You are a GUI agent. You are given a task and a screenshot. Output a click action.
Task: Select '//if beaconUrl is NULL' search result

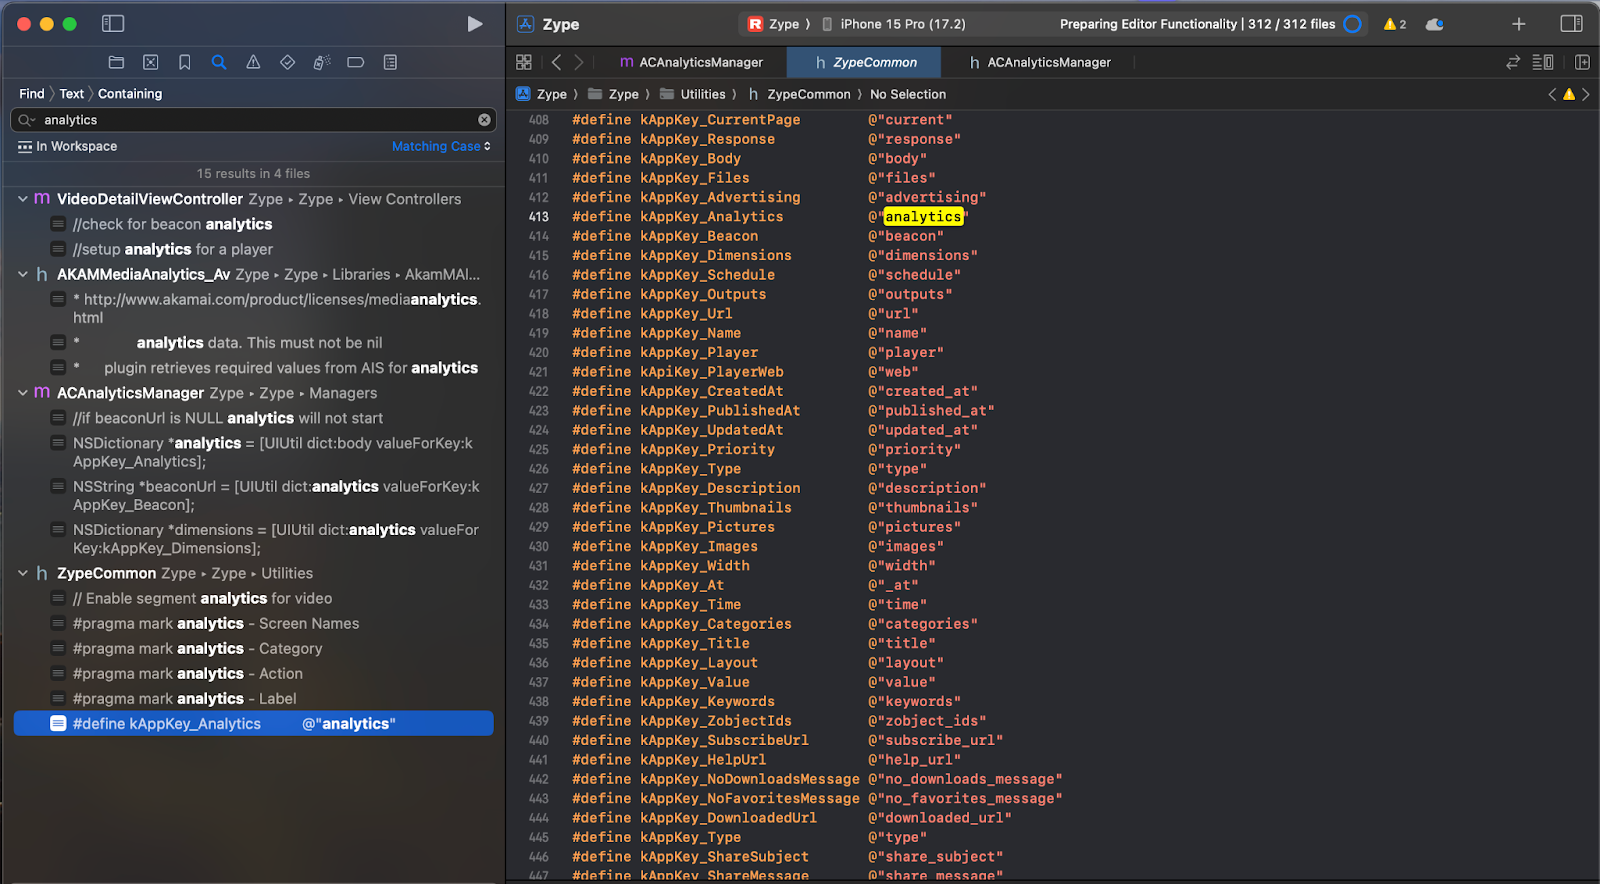pyautogui.click(x=253, y=418)
